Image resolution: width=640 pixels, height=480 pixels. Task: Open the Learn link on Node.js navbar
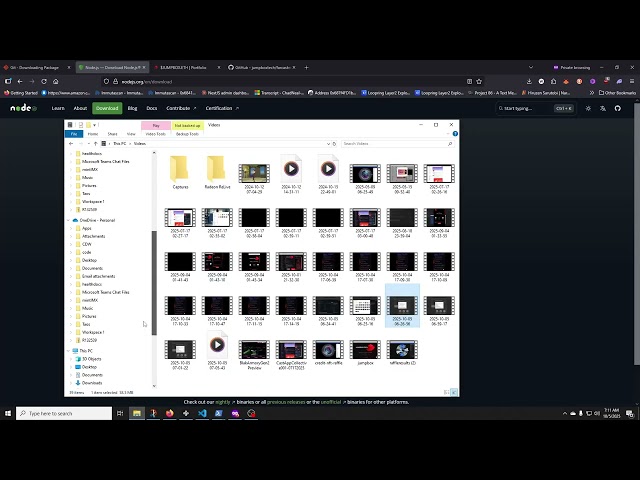click(x=58, y=108)
